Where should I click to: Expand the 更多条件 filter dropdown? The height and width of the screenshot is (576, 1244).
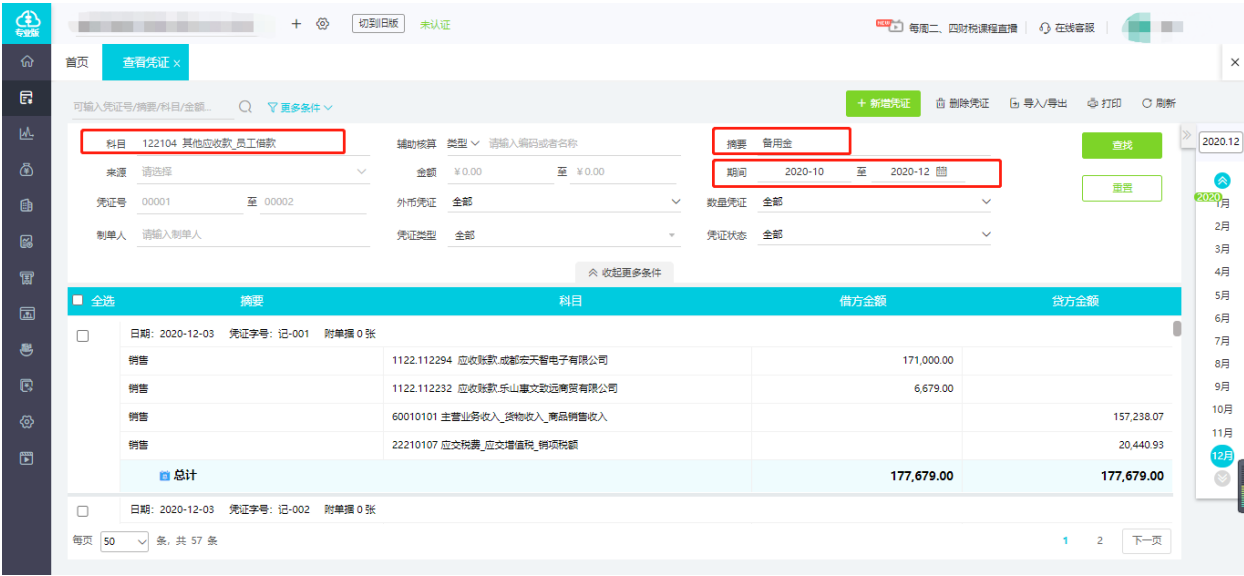pos(300,107)
